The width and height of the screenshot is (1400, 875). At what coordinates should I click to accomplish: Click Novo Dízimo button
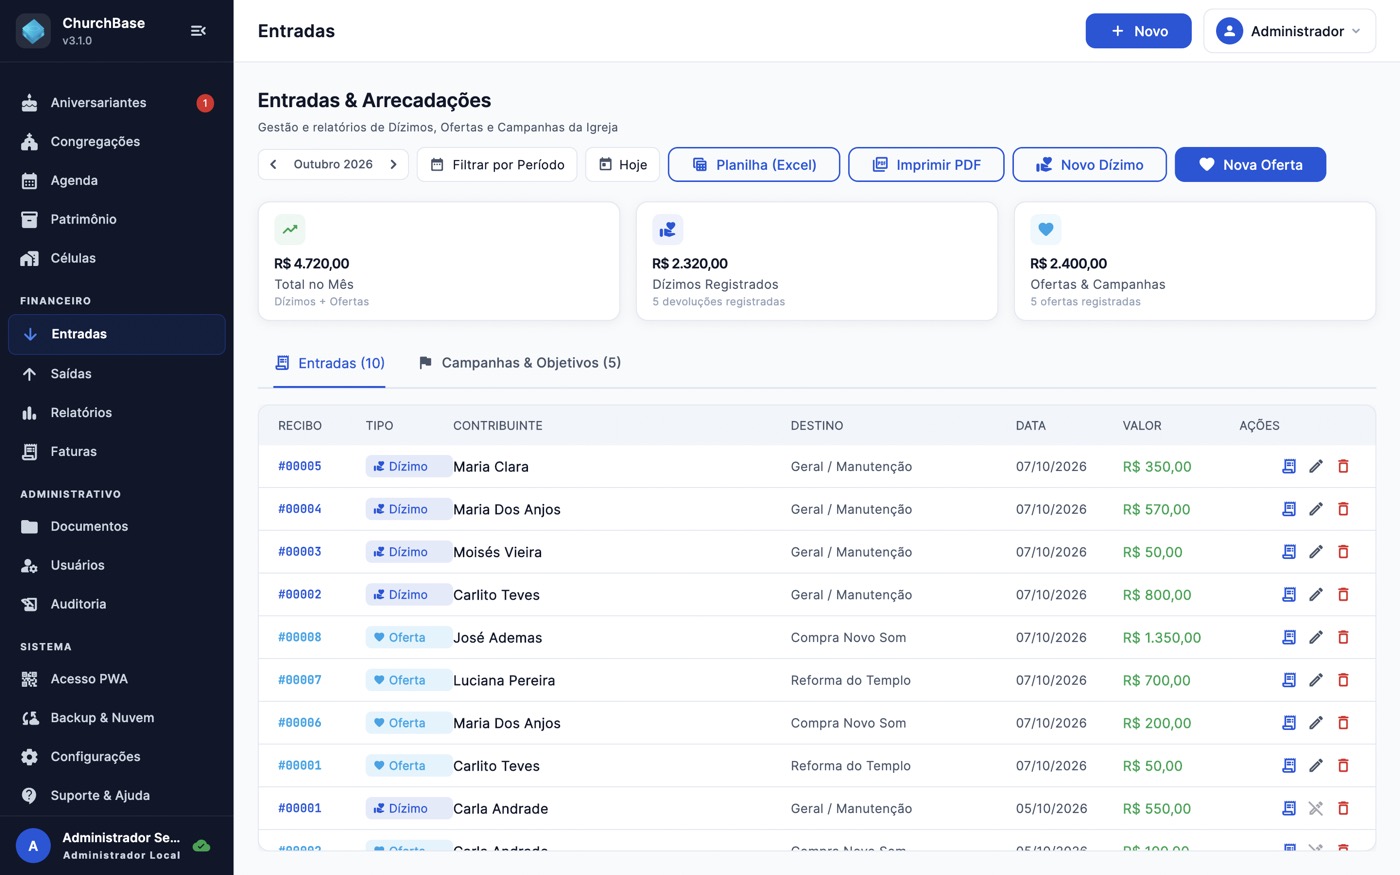1089,165
